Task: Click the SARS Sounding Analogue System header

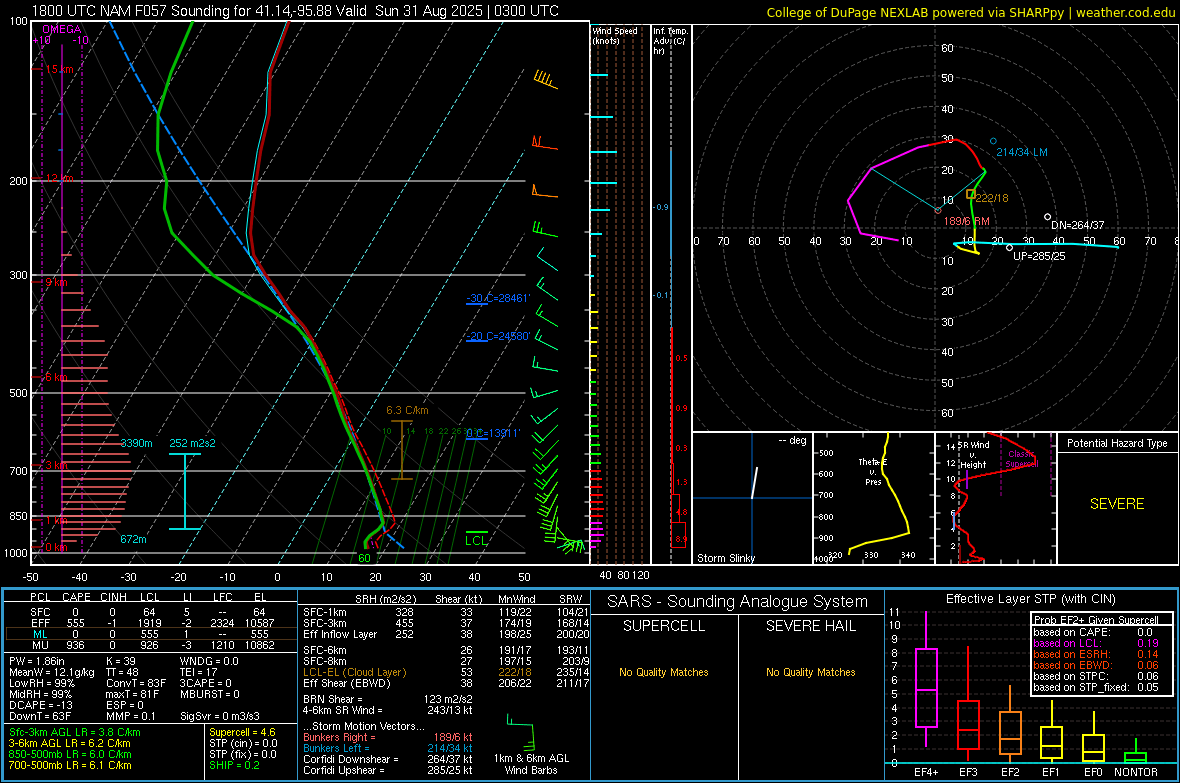Action: [x=738, y=602]
